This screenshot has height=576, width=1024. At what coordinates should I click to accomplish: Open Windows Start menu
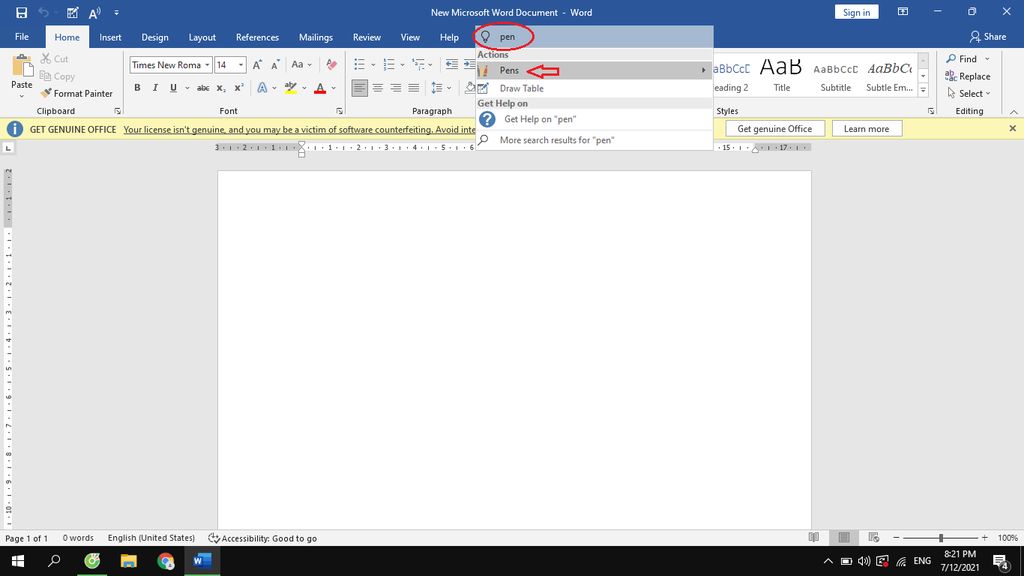pos(18,561)
